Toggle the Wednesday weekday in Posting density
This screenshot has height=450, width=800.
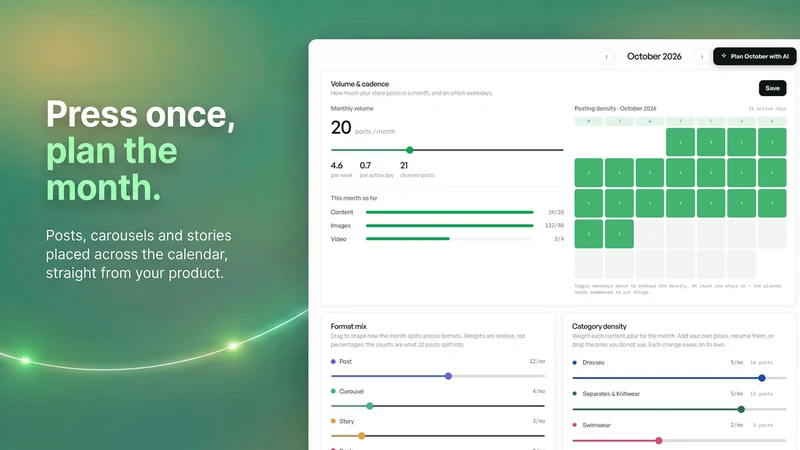pos(649,121)
